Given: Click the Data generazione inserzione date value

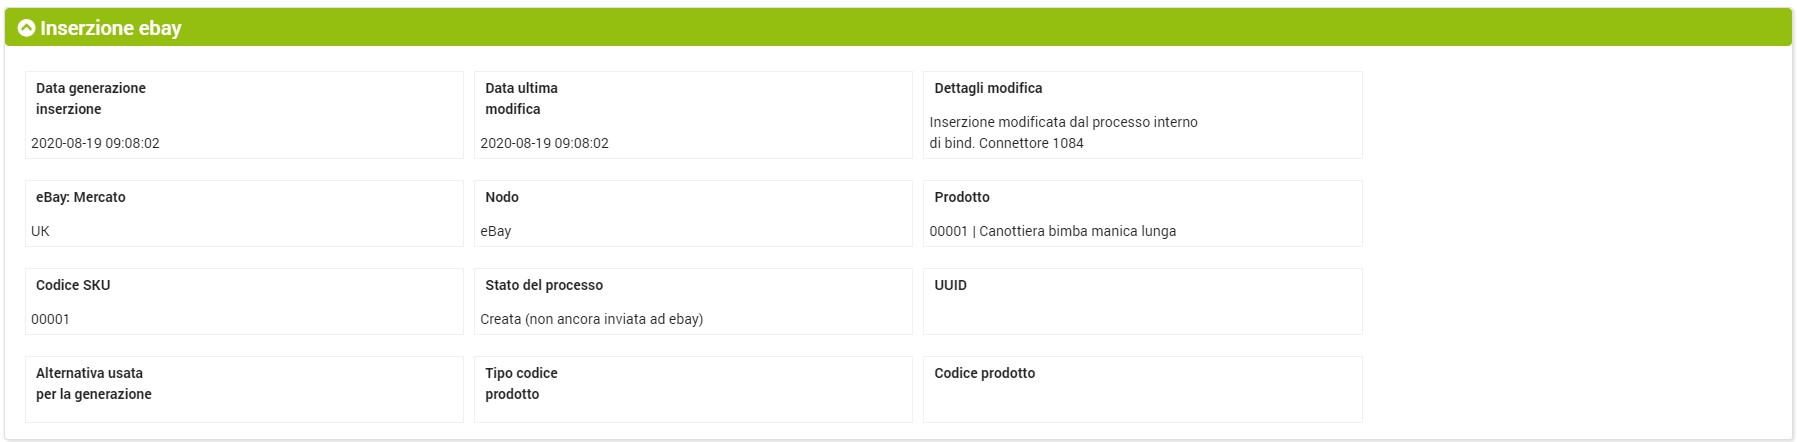Looking at the screenshot, I should 95,143.
